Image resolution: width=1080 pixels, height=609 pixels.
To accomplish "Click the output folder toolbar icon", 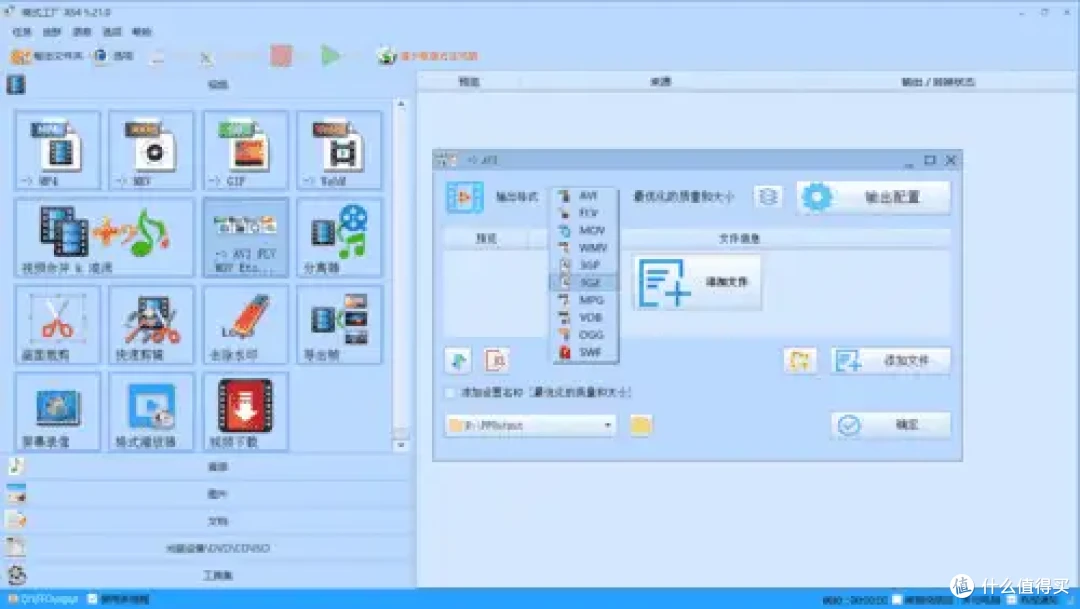I will click(20, 56).
